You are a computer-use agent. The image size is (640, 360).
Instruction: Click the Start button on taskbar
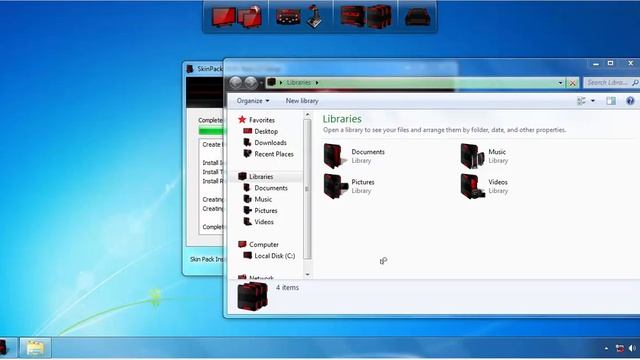[3, 347]
